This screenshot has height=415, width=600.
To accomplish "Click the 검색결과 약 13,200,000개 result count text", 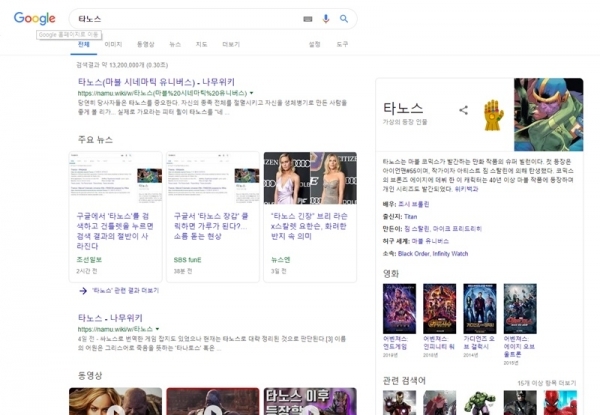I will coord(122,65).
